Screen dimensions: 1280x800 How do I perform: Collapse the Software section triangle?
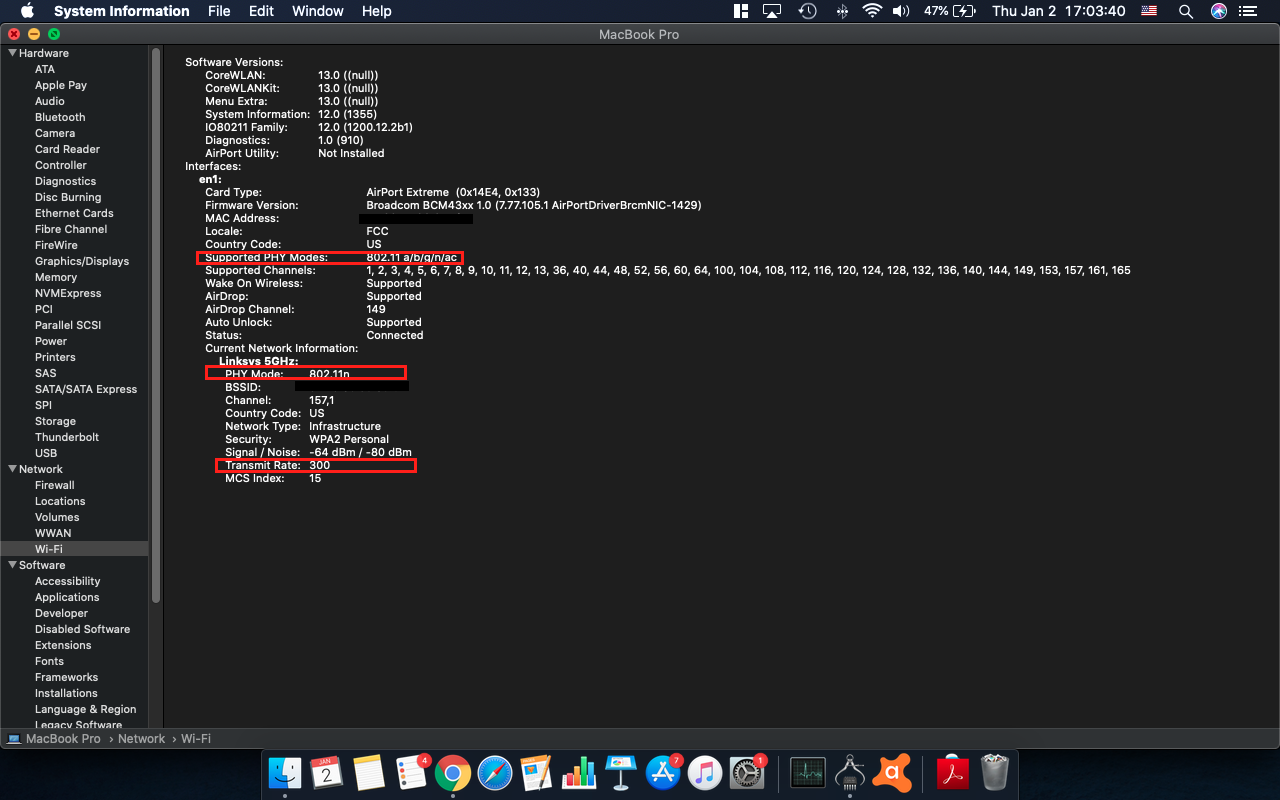[x=12, y=565]
